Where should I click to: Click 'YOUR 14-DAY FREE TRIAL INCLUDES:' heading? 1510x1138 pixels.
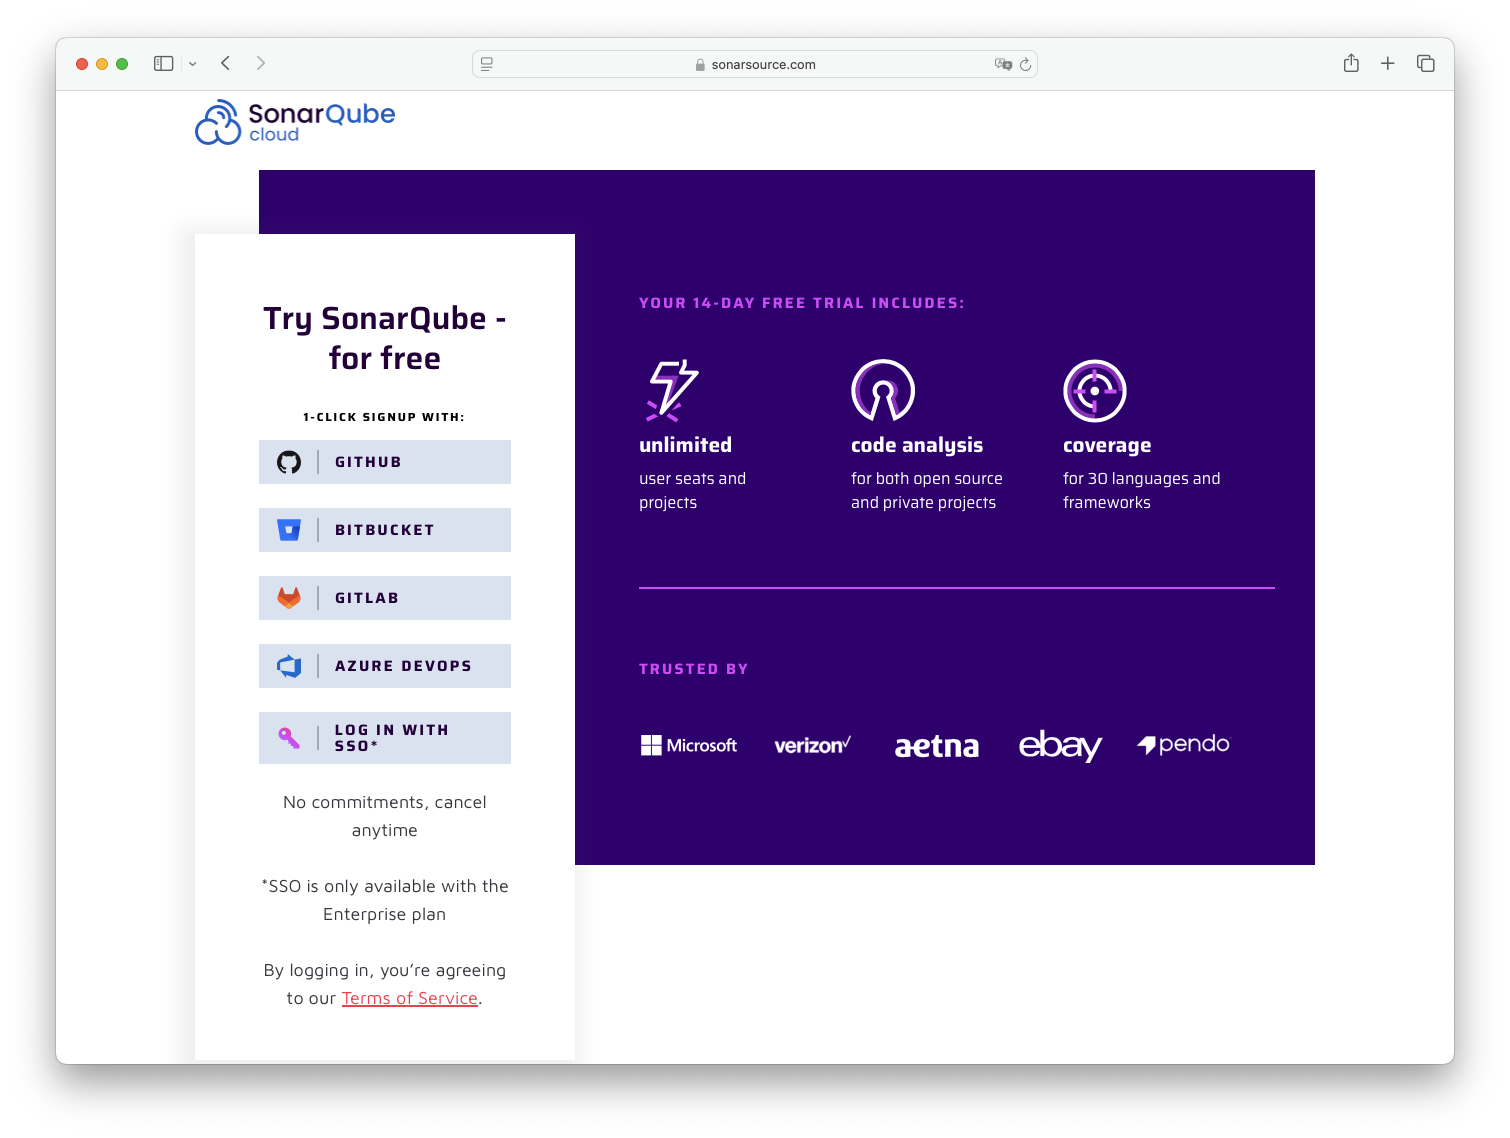pos(802,303)
